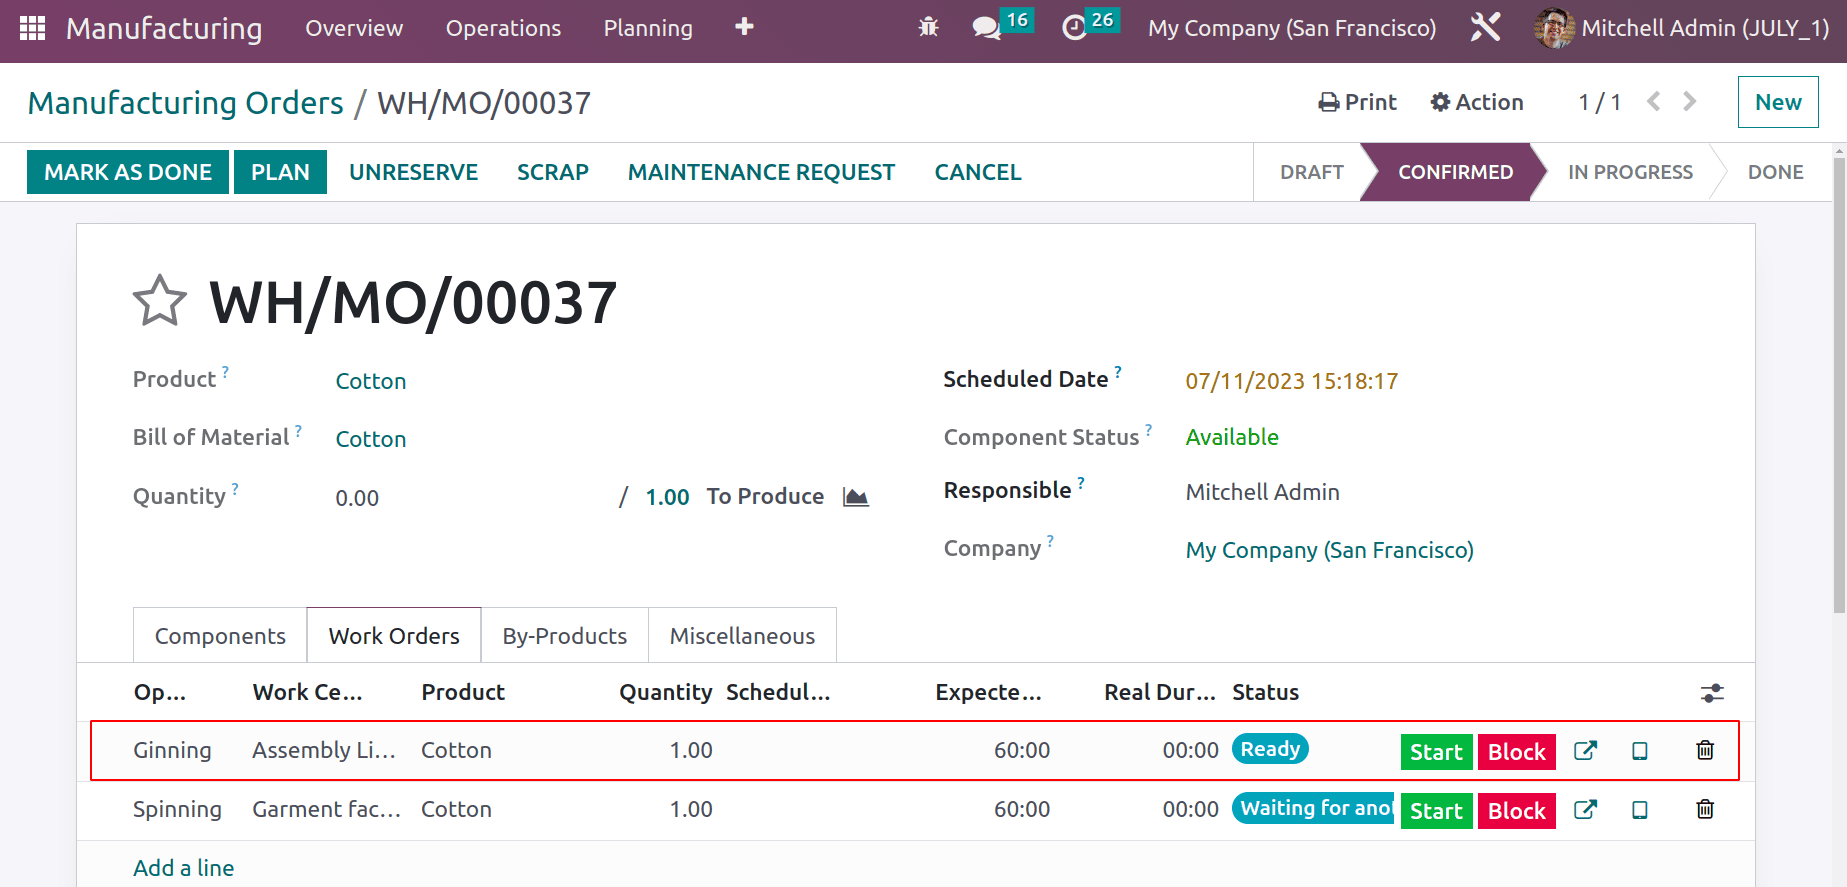The width and height of the screenshot is (1847, 887).
Task: Open My Company (San Francisco) company field link
Action: pyautogui.click(x=1329, y=550)
